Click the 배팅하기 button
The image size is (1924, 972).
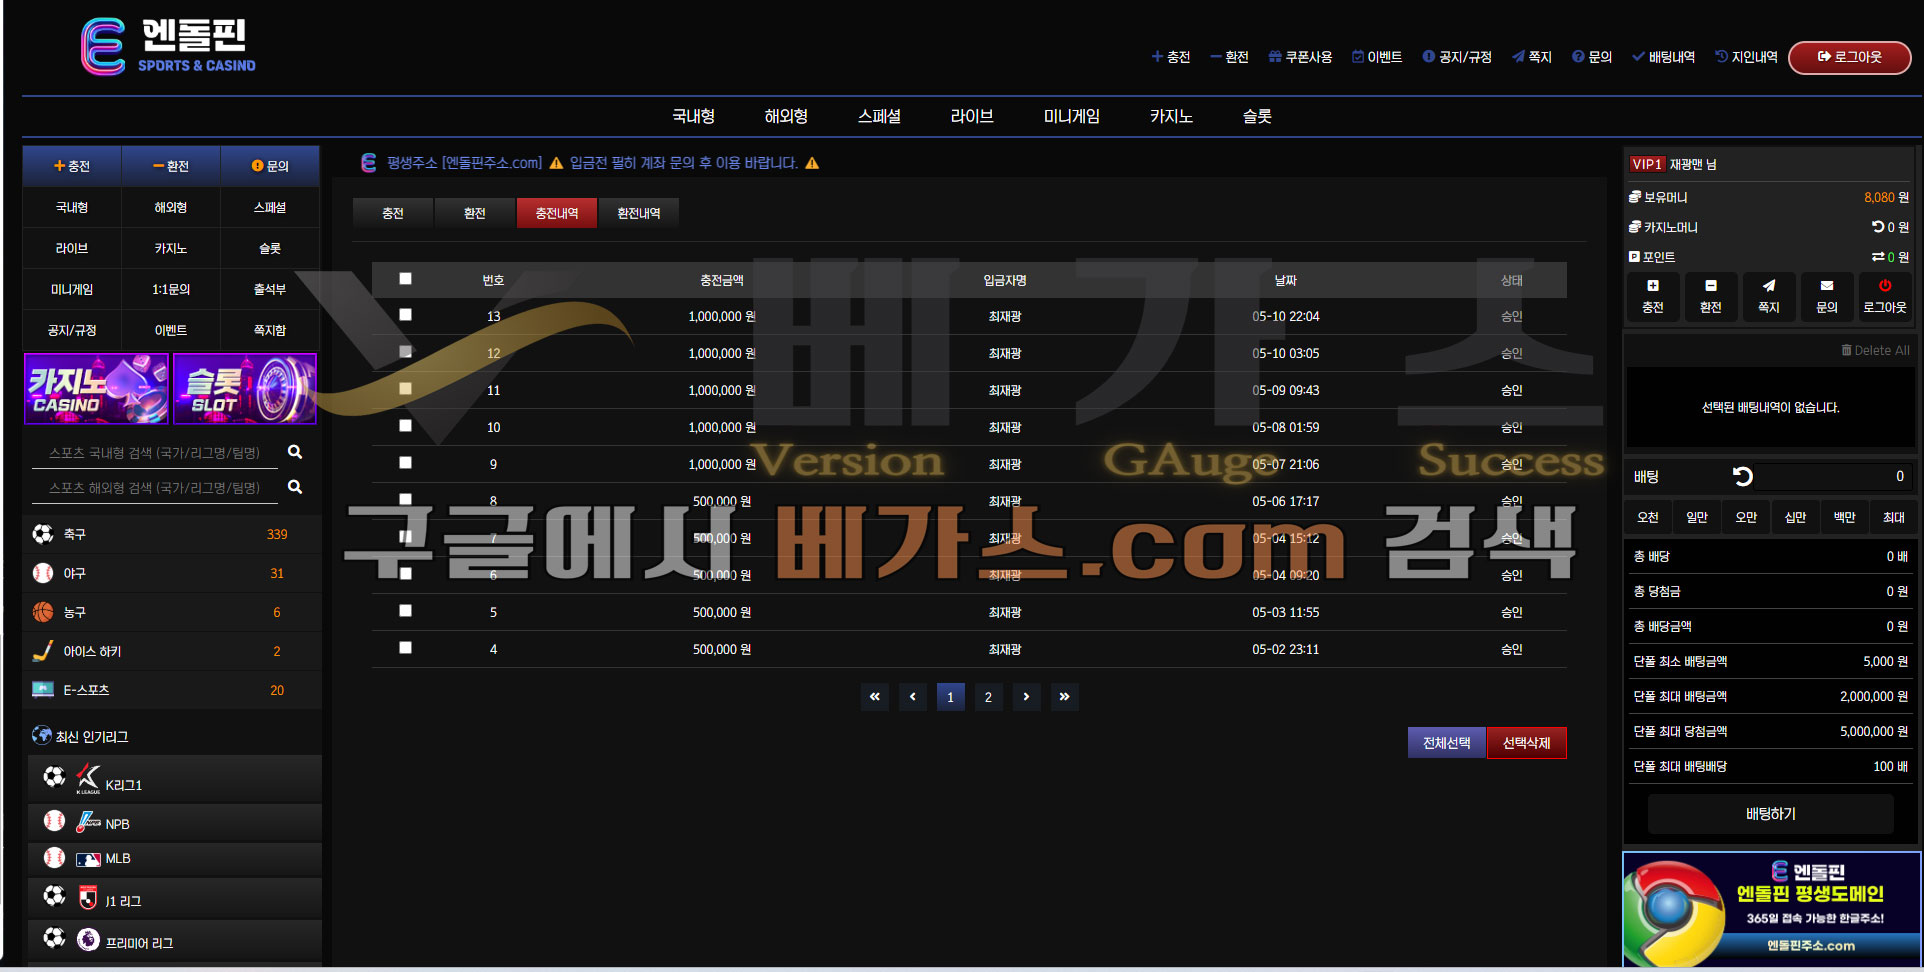tap(1770, 814)
